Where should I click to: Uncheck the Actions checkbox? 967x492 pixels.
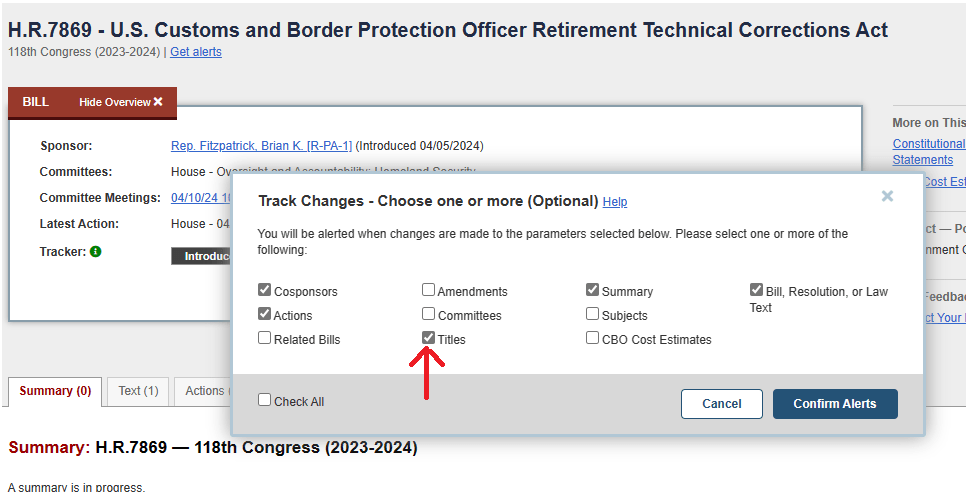click(x=265, y=314)
